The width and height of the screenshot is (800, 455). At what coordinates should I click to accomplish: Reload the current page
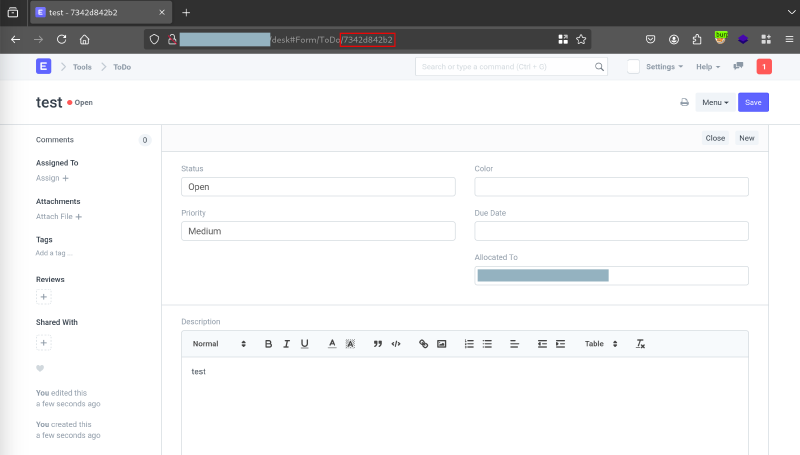click(61, 39)
